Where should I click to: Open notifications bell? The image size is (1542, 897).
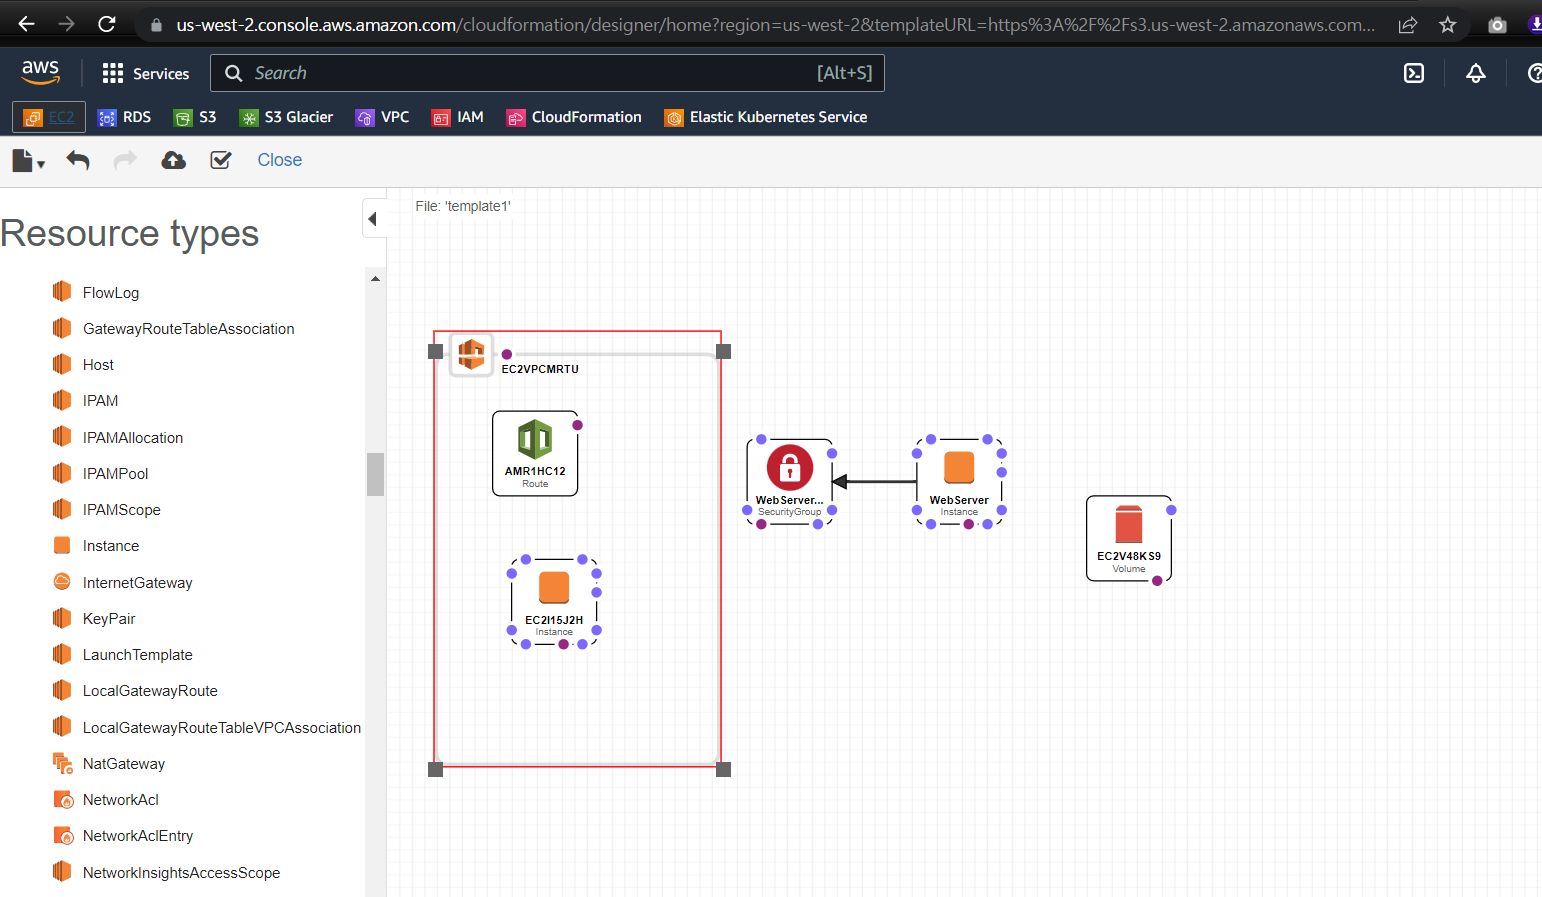(1476, 73)
